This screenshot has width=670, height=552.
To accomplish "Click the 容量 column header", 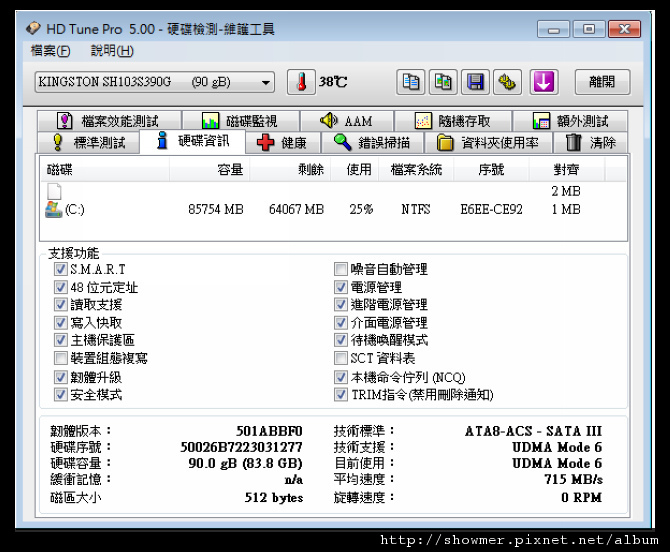I will (x=210, y=170).
